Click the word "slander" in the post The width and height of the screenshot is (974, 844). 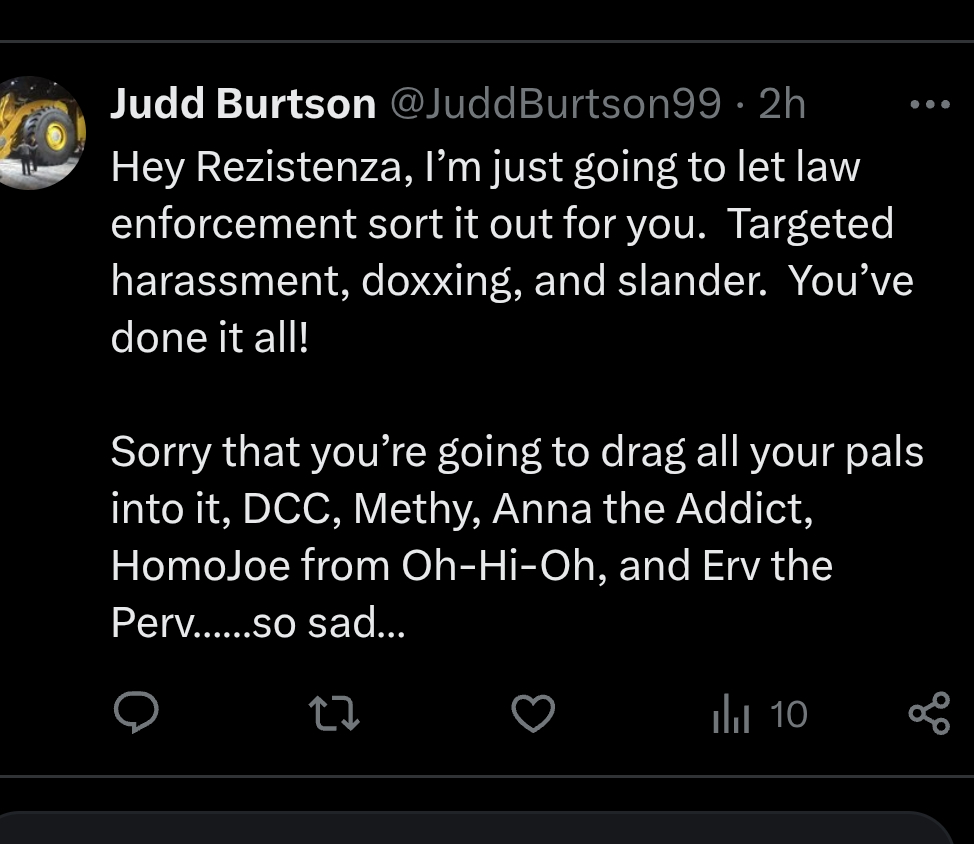[x=690, y=281]
